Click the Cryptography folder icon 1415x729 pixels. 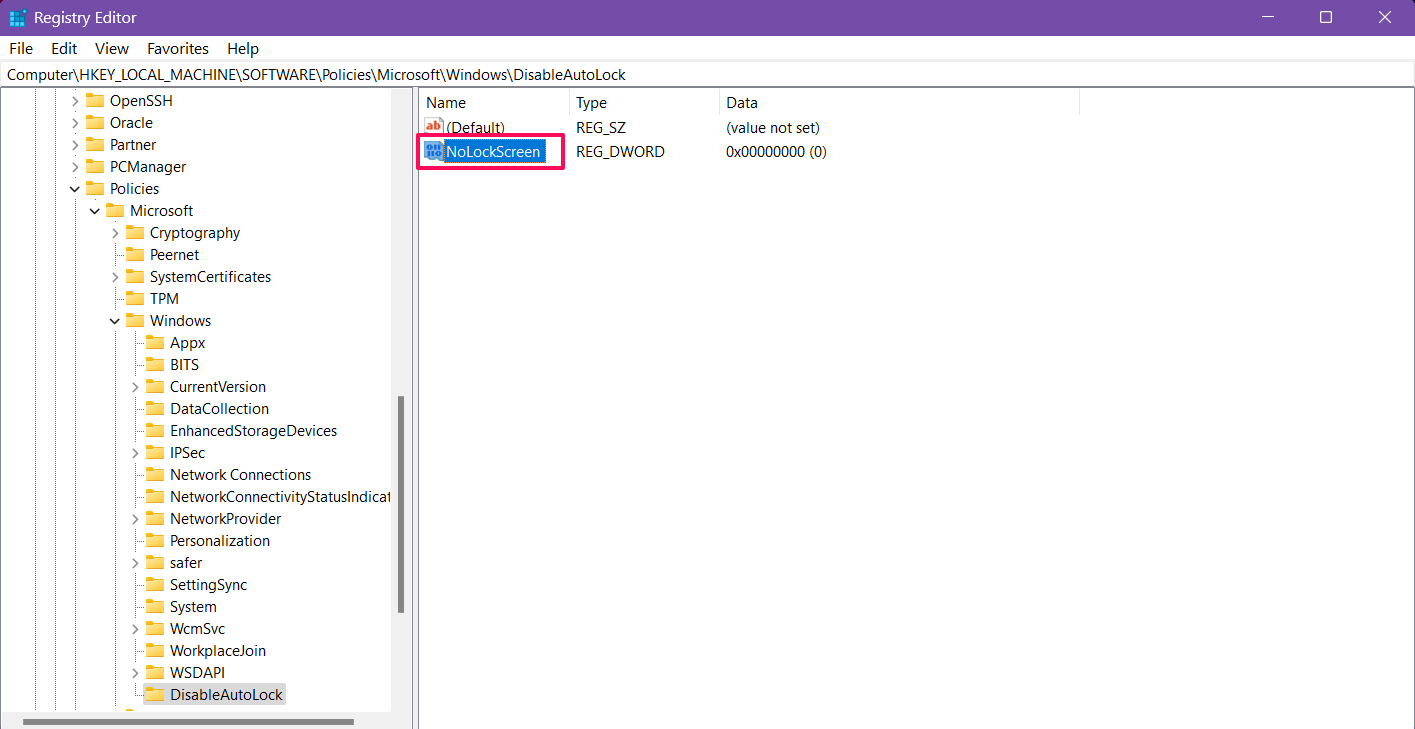[x=135, y=232]
